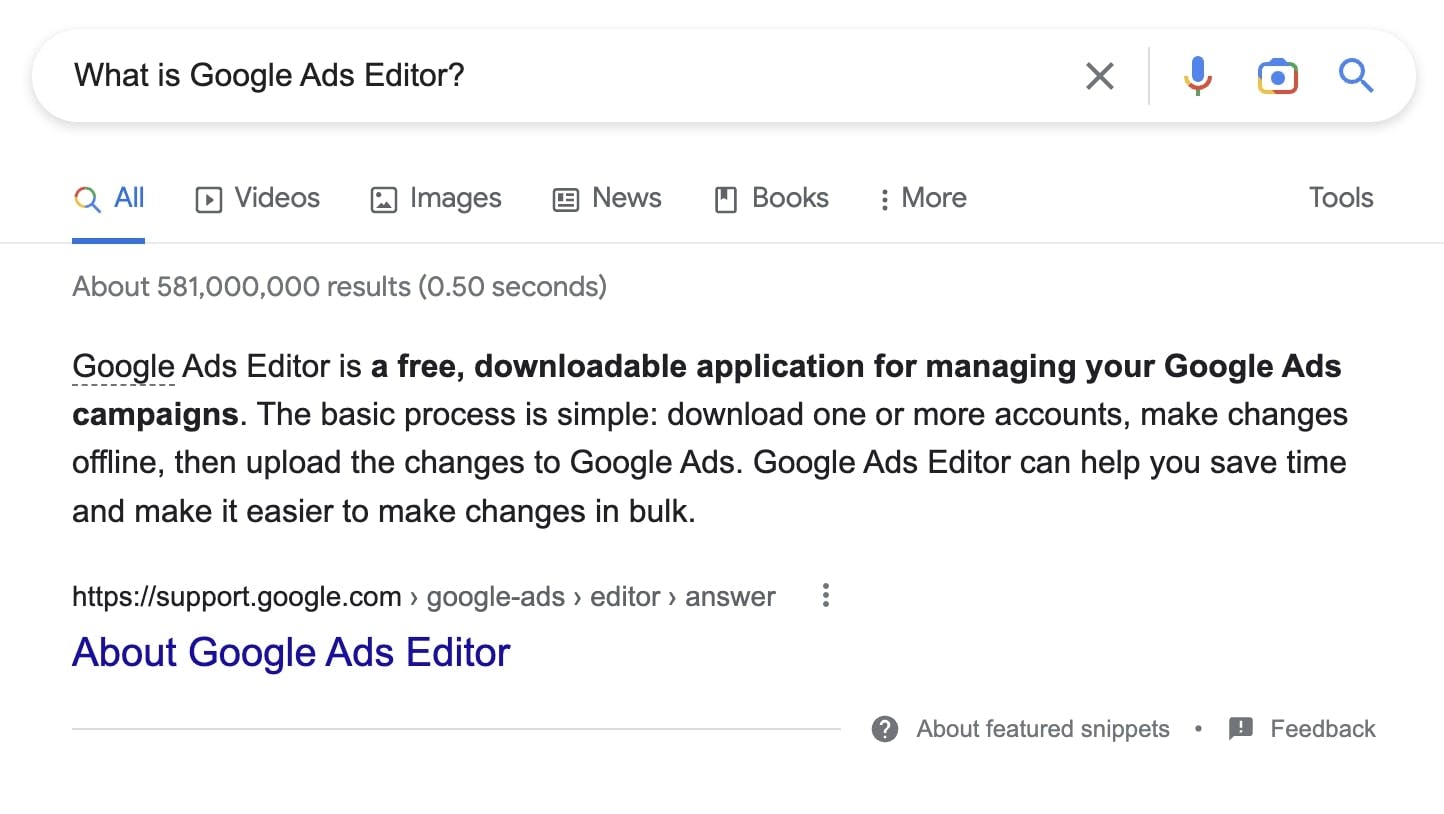Viewport: 1444px width, 814px height.
Task: Open the About Google Ads Editor link
Action: pyautogui.click(x=290, y=652)
